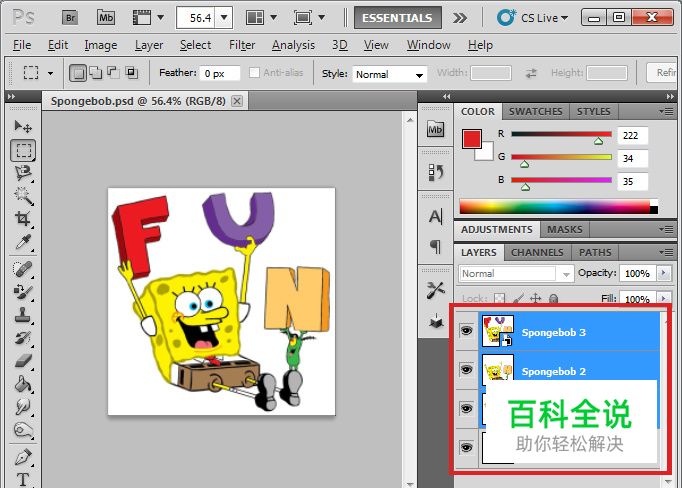This screenshot has width=682, height=488.
Task: Select the Horizontal Type tool
Action: (23, 479)
